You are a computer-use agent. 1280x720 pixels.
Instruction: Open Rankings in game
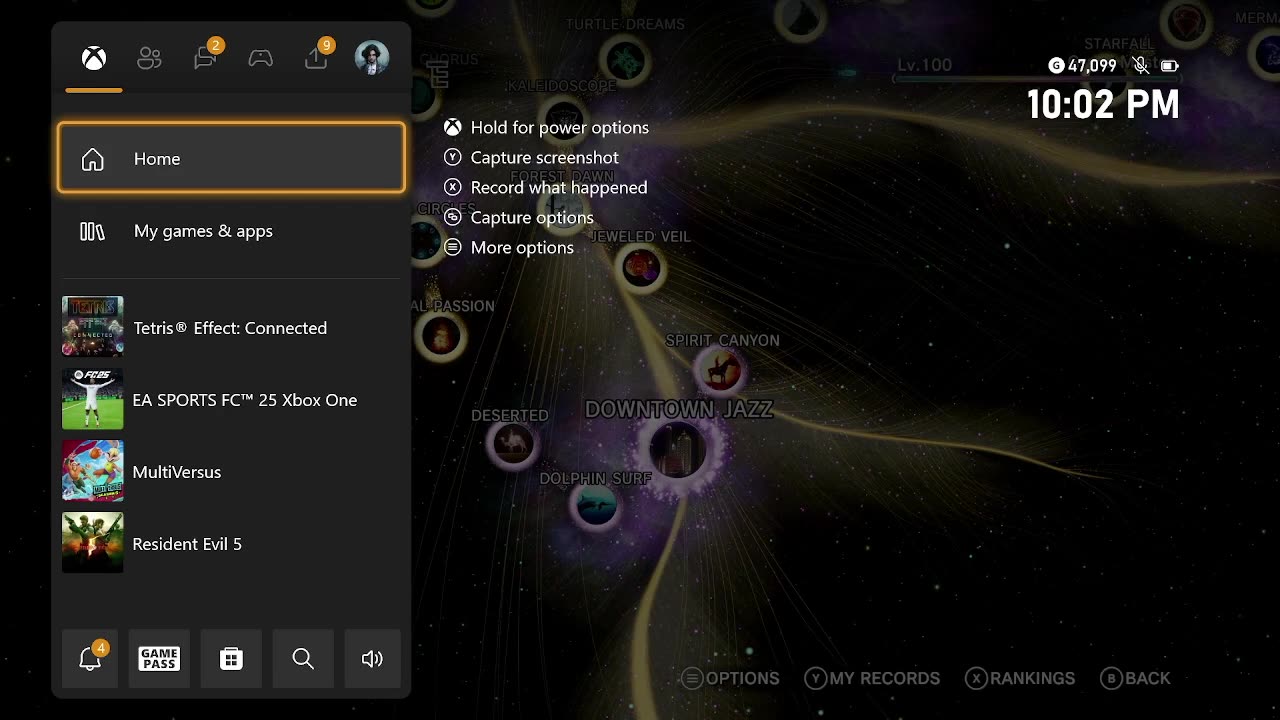point(1020,678)
